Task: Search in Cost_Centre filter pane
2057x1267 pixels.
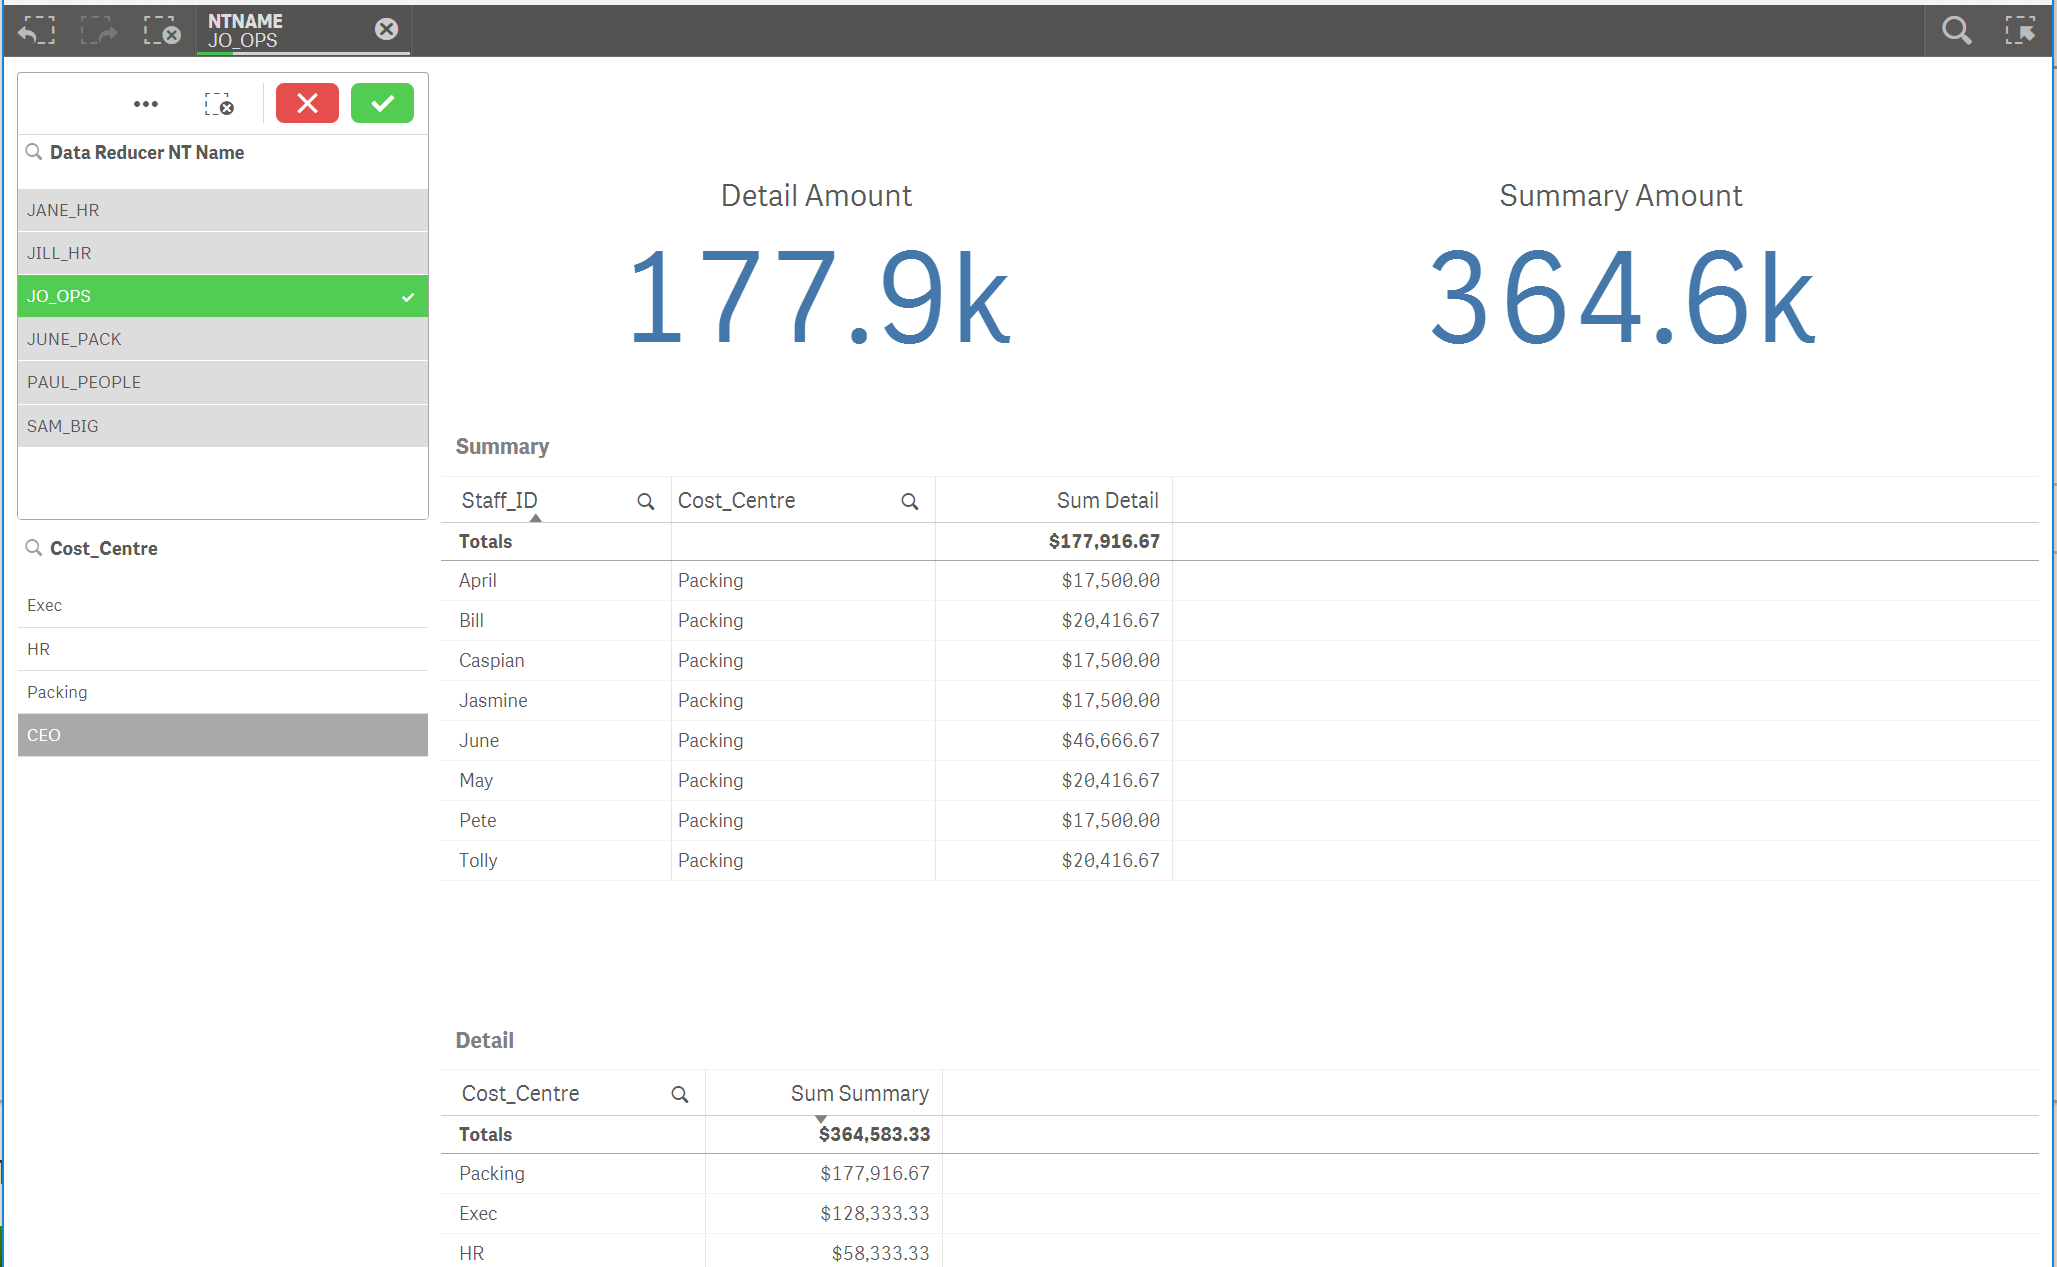Action: [34, 548]
